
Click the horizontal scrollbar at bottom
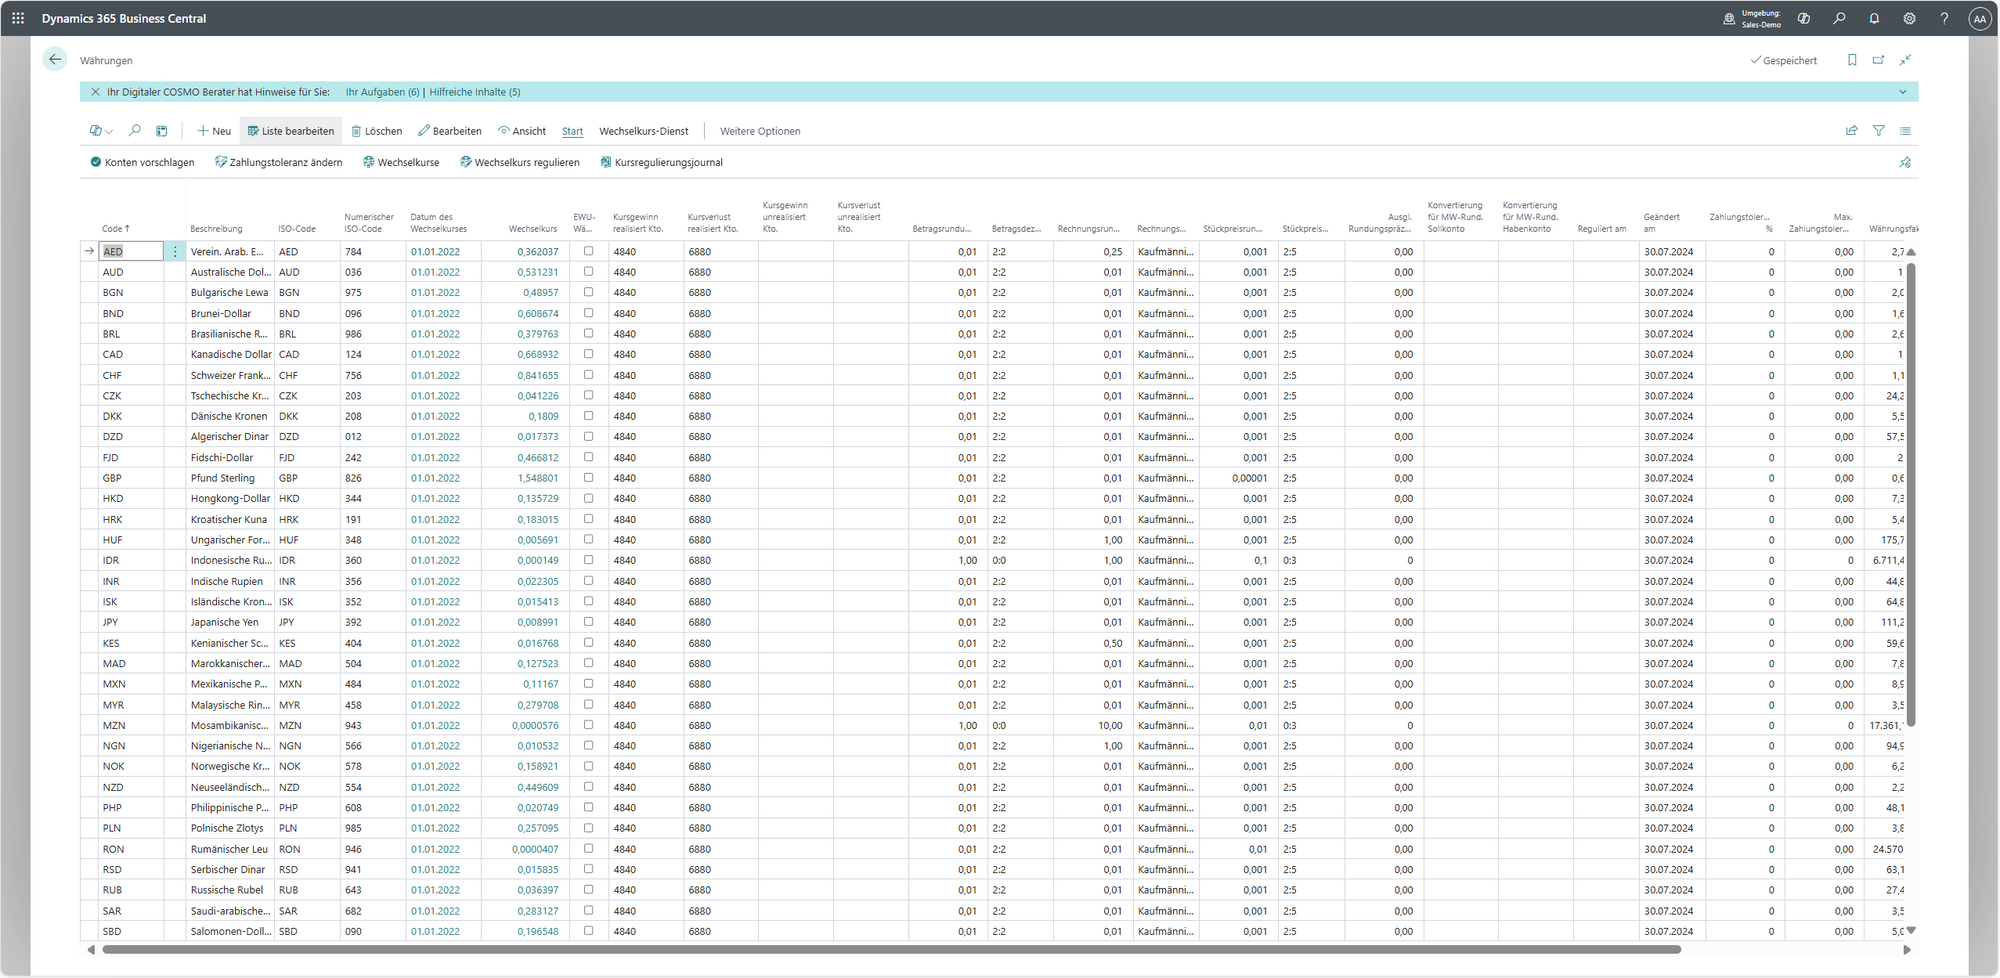tap(890, 950)
